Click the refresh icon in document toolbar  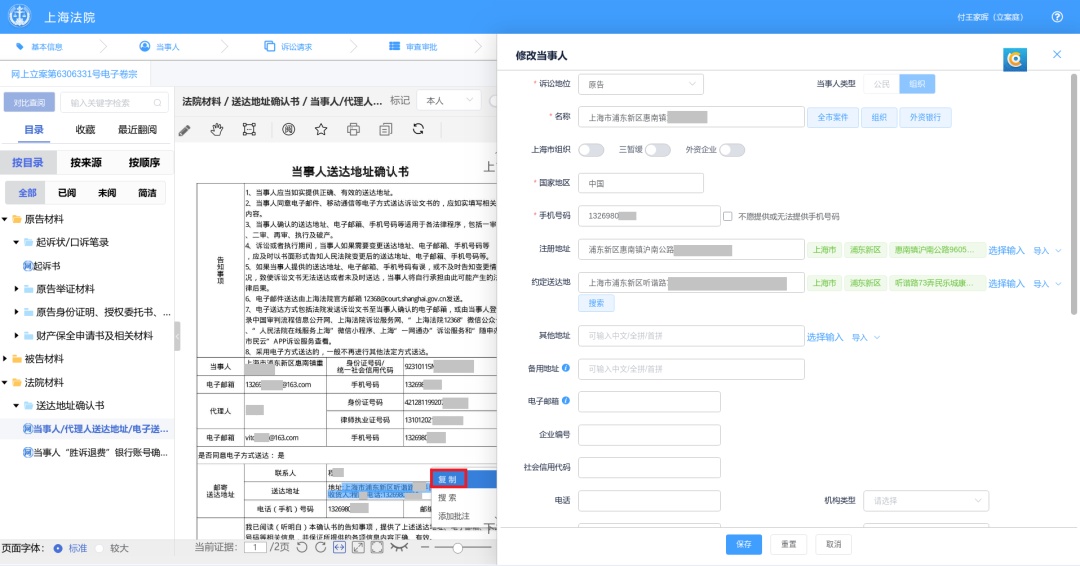418,130
